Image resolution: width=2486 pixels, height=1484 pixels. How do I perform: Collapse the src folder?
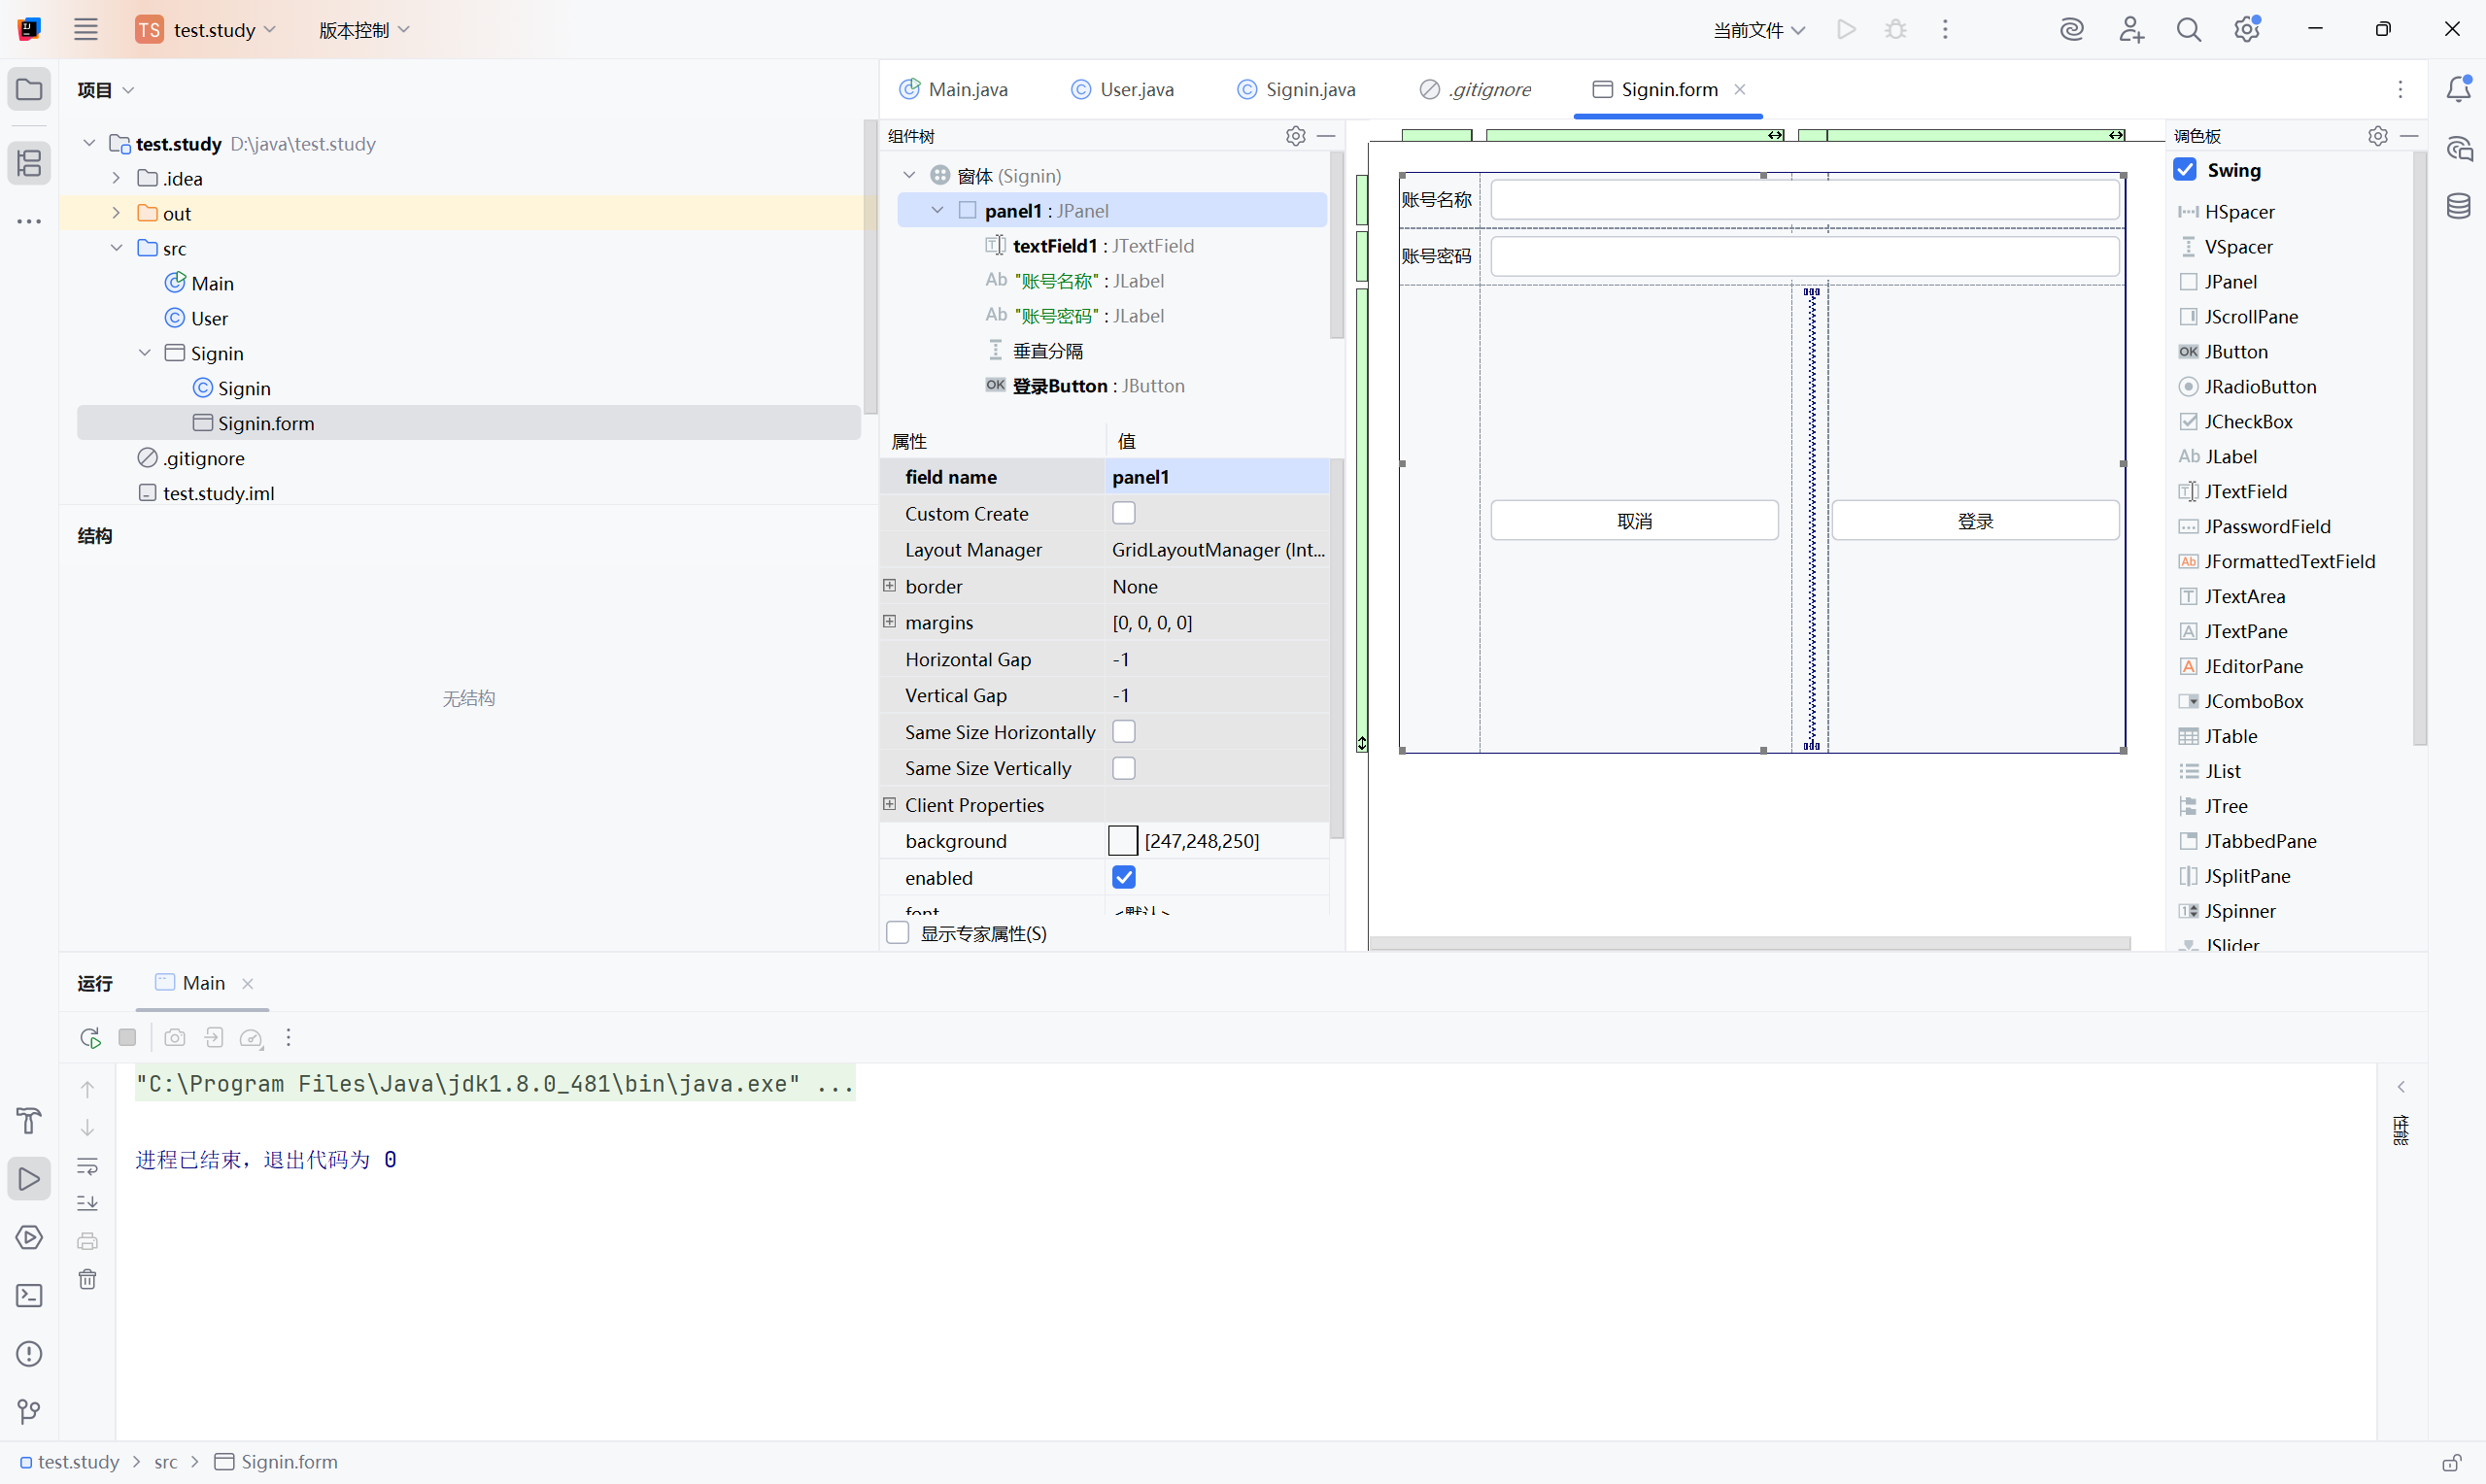point(116,248)
